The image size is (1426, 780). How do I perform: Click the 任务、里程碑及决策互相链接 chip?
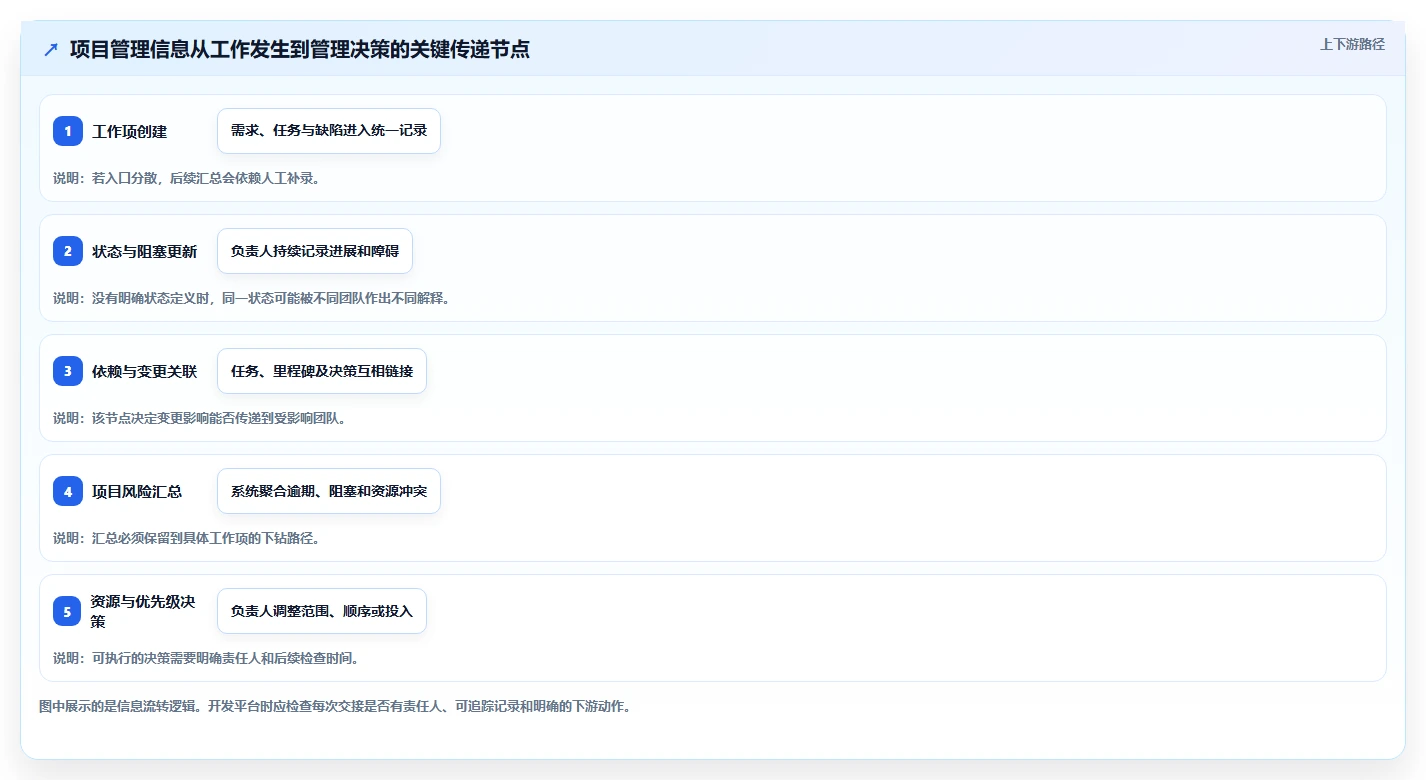322,371
